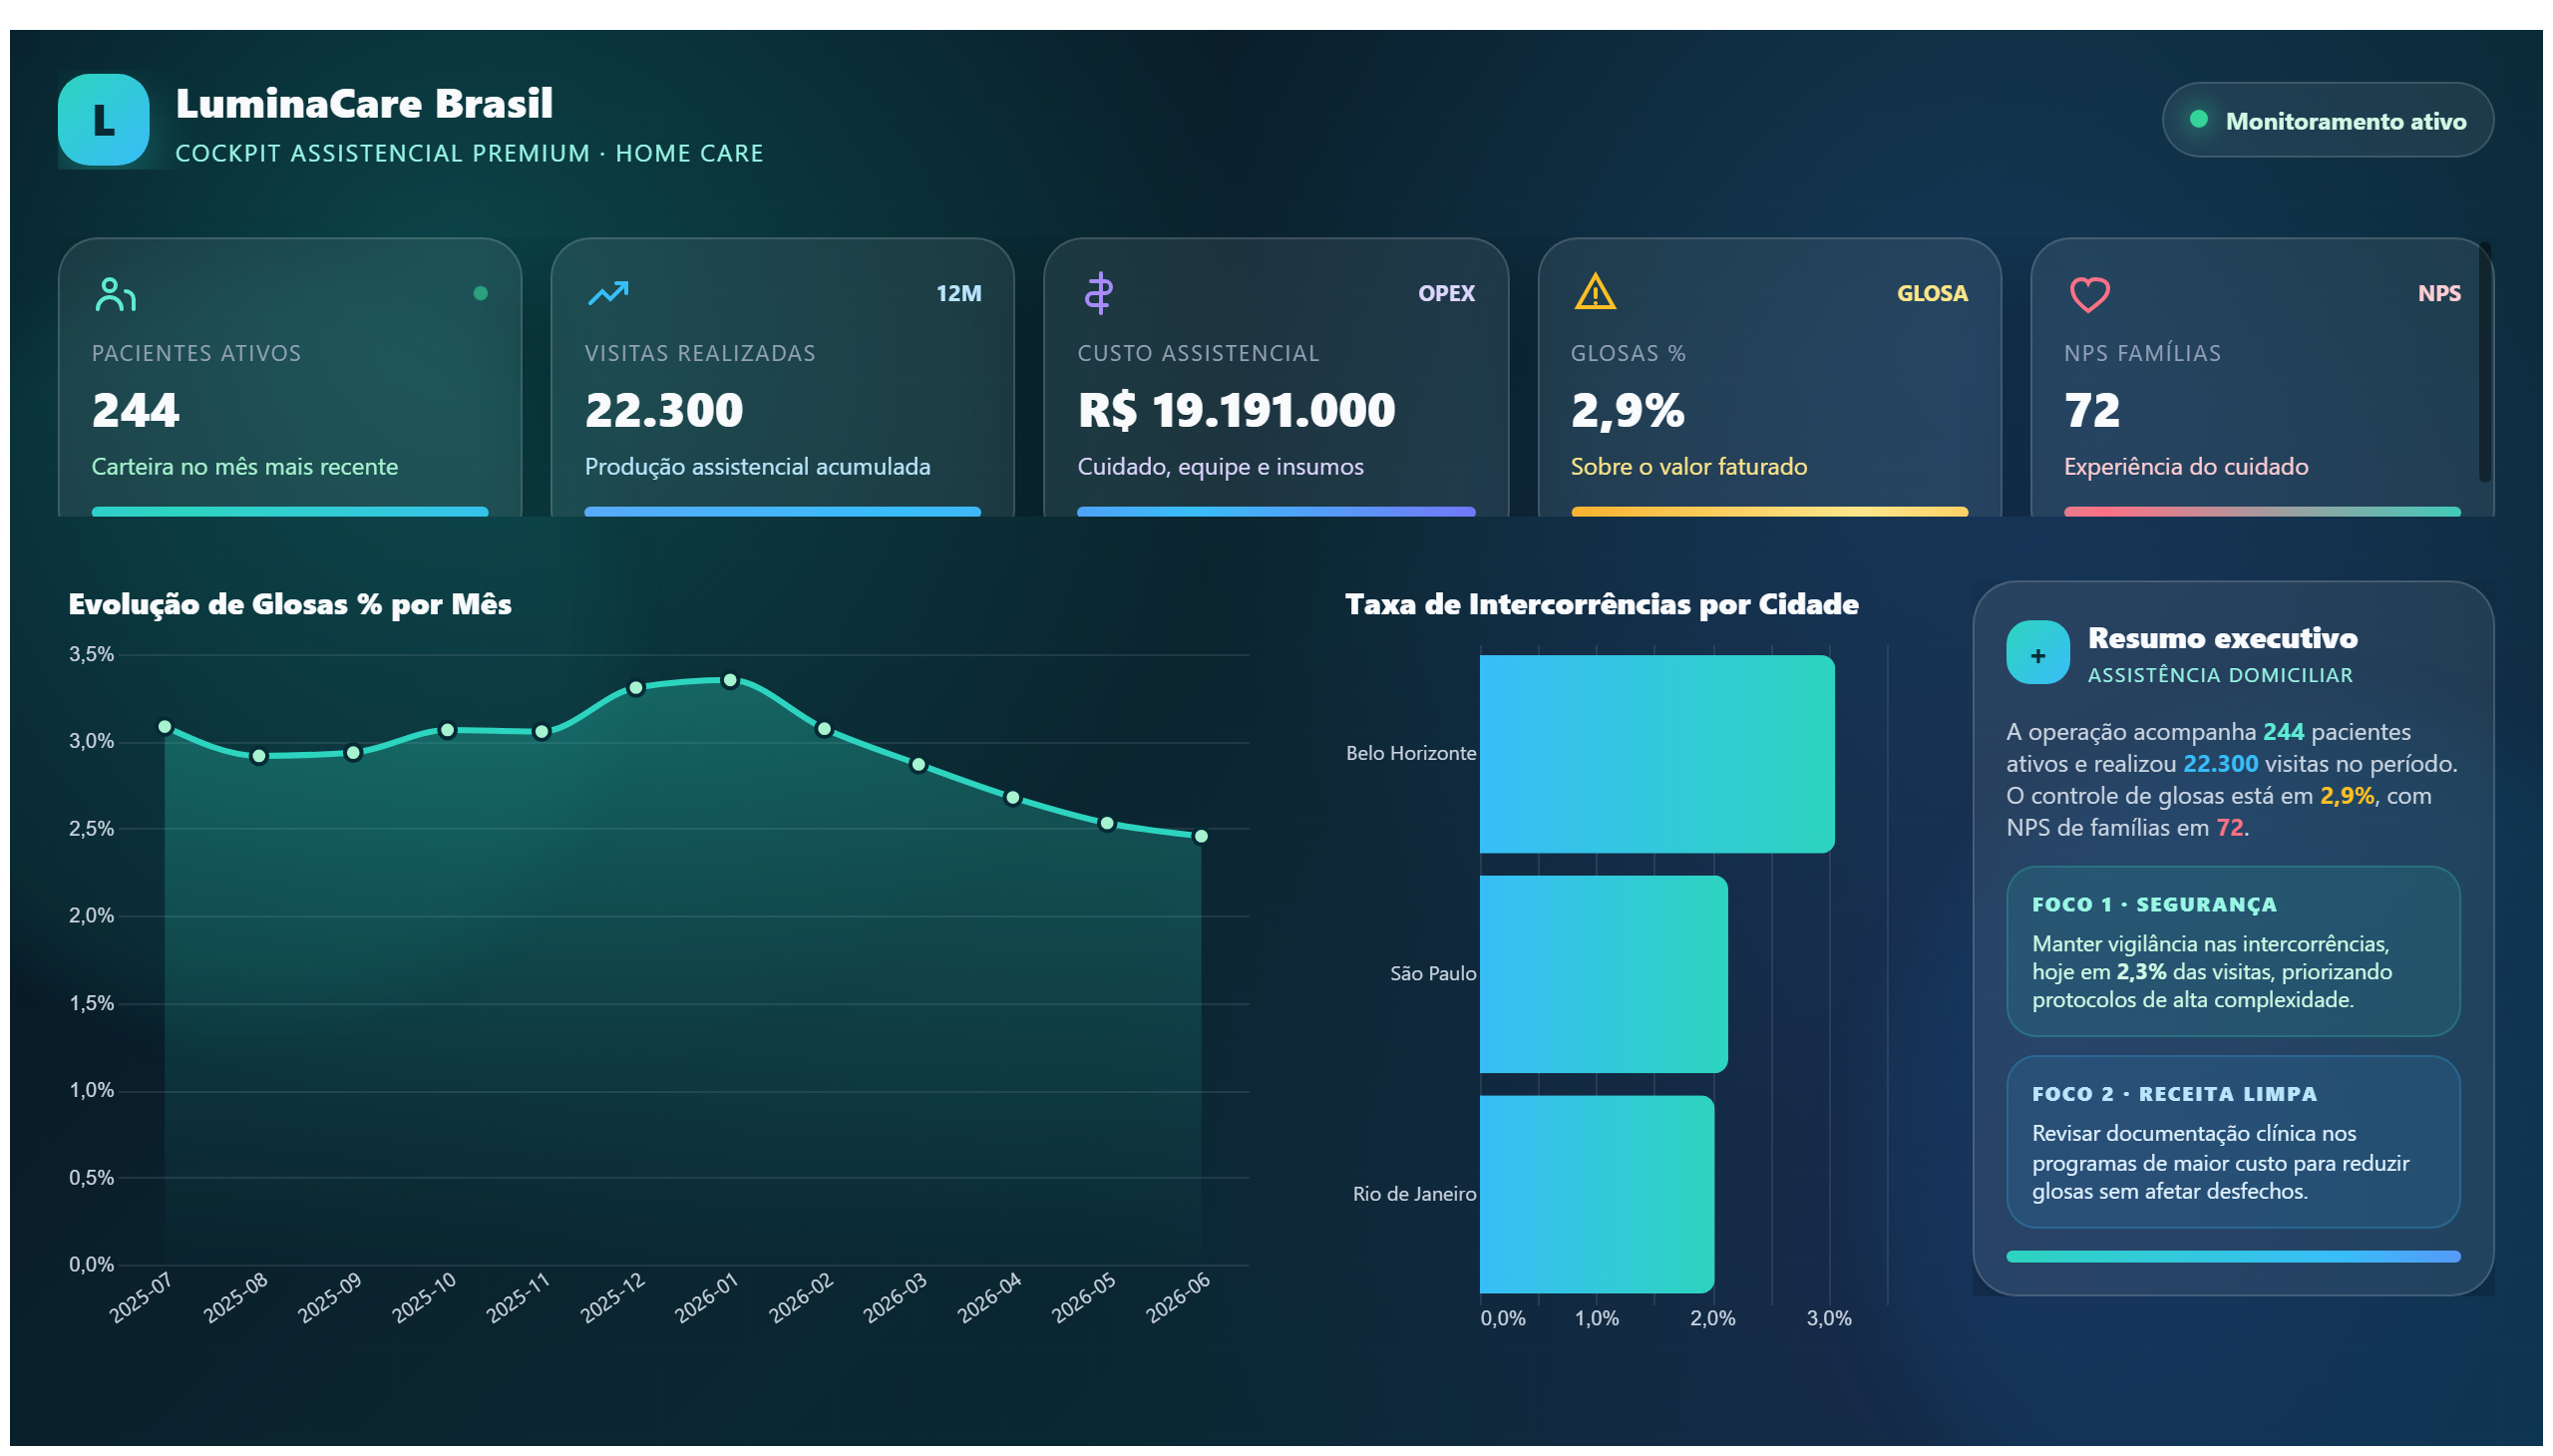This screenshot has width=2553, height=1456.
Task: Select the OPEX tag on cost card
Action: (x=1446, y=293)
